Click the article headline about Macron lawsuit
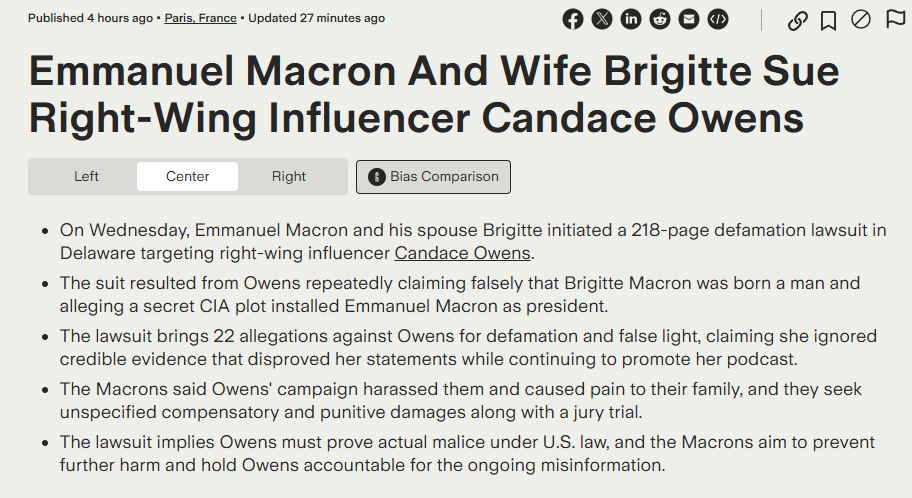912x498 pixels. 434,94
